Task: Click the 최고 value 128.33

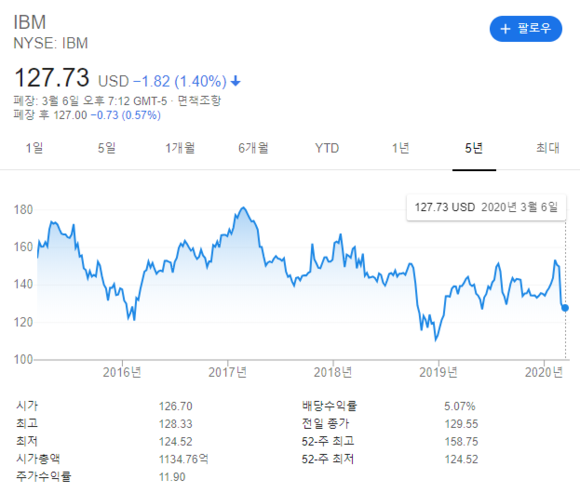Action: (176, 424)
